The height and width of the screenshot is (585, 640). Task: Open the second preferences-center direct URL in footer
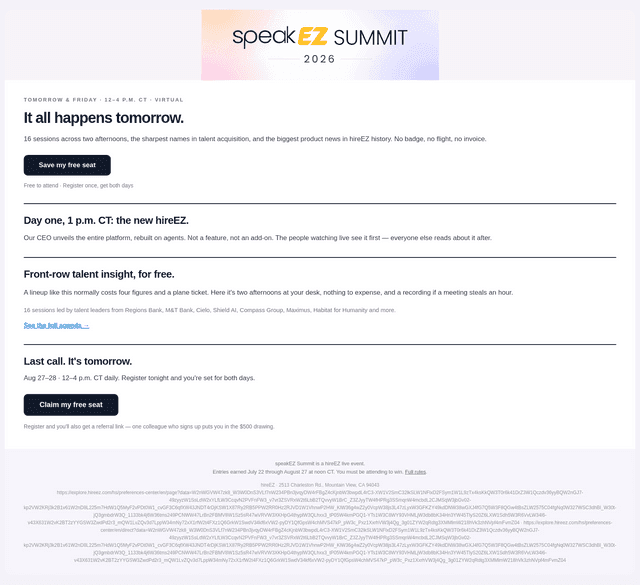point(320,541)
